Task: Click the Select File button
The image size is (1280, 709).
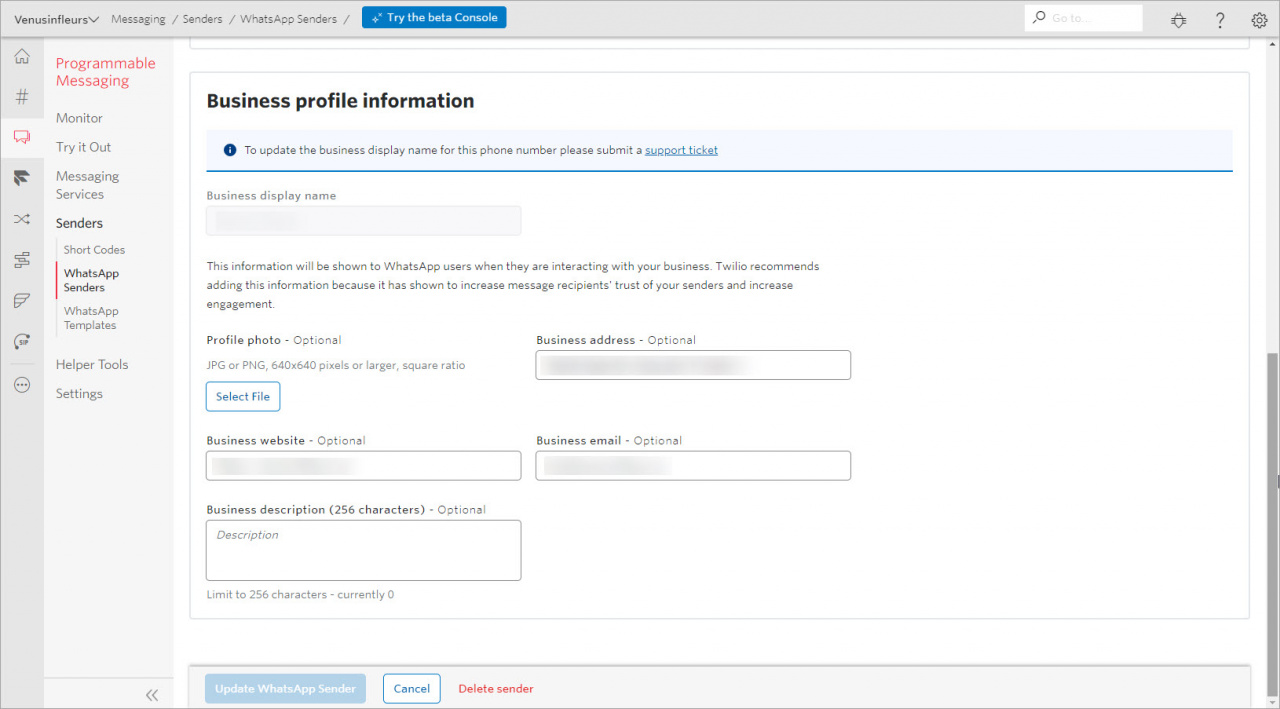Action: 243,397
